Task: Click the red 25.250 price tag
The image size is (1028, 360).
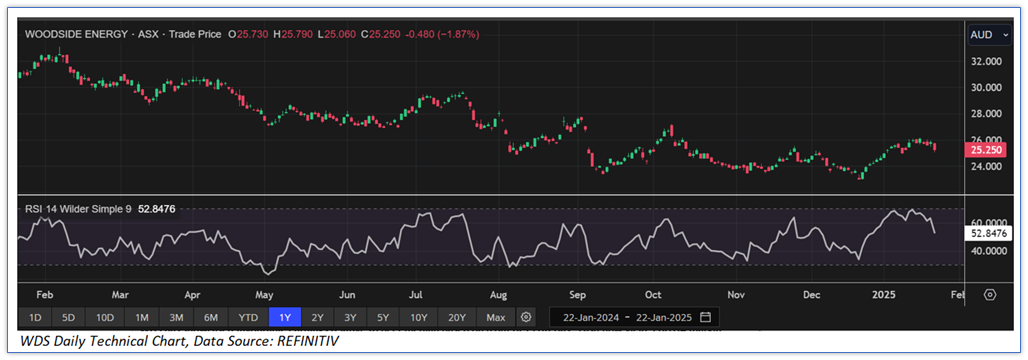Action: [987, 150]
